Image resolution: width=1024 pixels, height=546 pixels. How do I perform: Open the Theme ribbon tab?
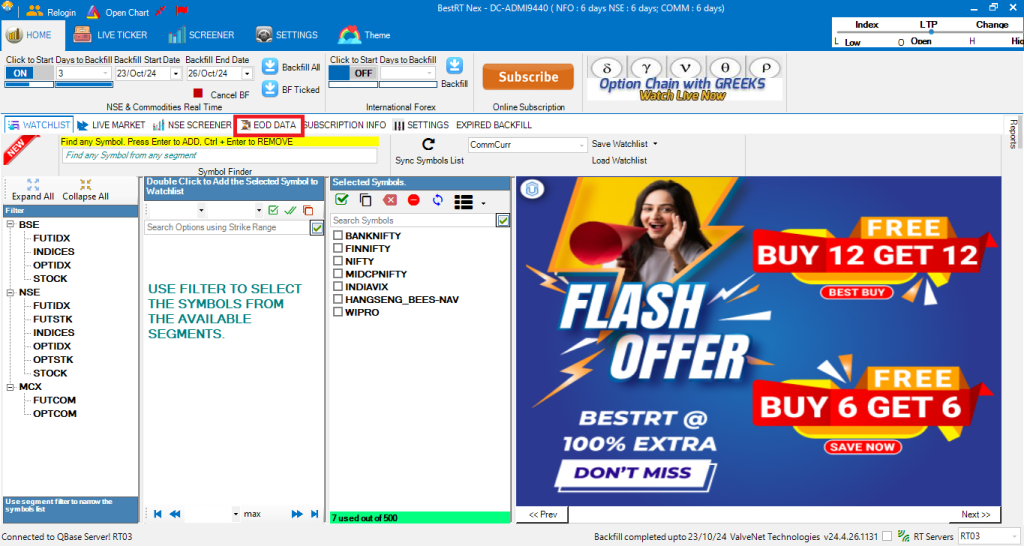click(364, 35)
